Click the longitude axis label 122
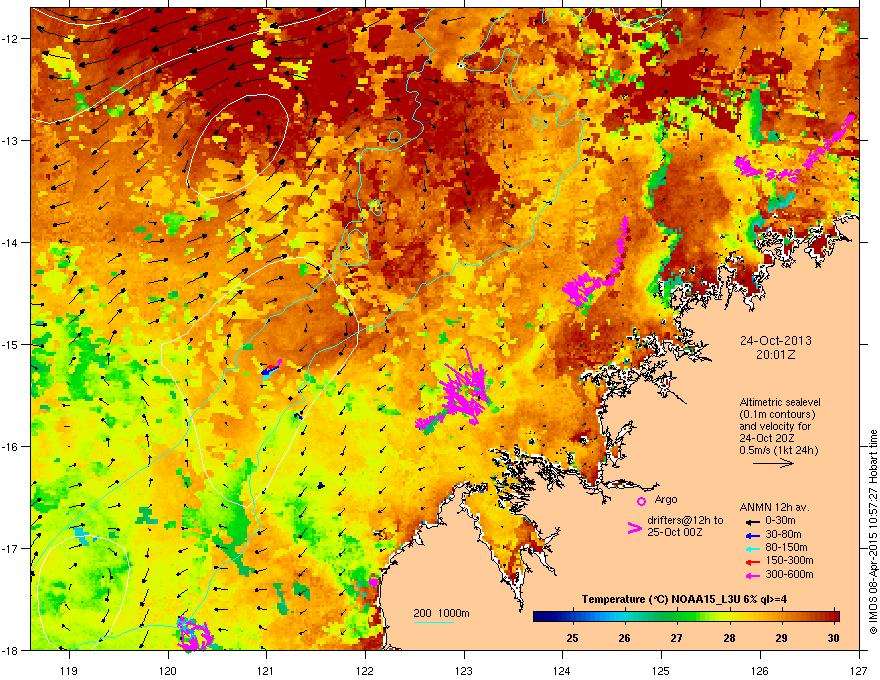 tap(365, 670)
